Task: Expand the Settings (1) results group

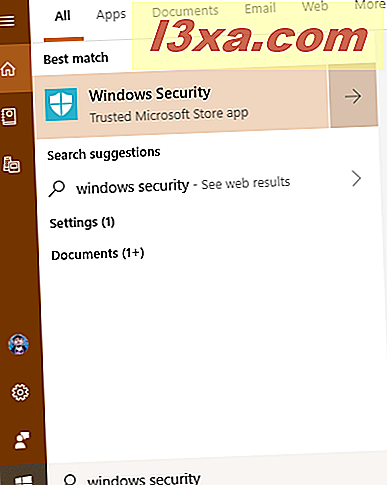Action: pos(82,223)
